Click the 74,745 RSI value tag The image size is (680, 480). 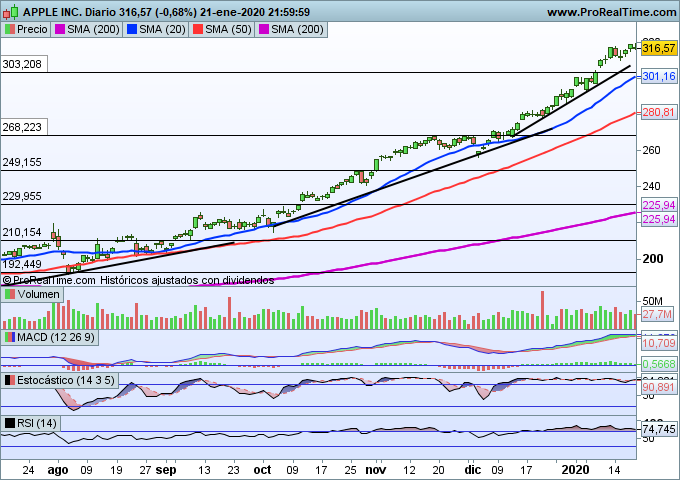659,429
